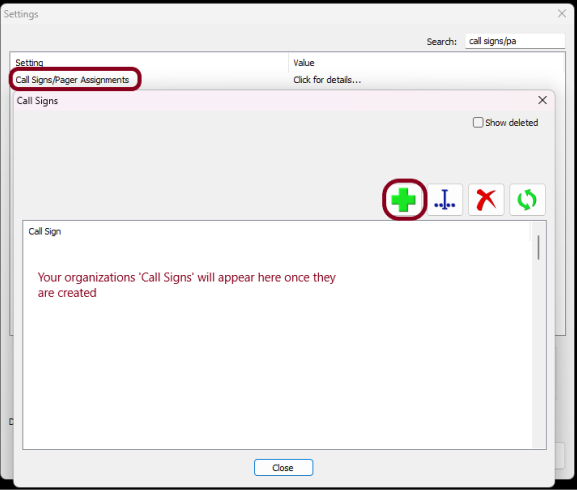The height and width of the screenshot is (490, 577).
Task: Click the Show deleted label text
Action: tap(511, 122)
